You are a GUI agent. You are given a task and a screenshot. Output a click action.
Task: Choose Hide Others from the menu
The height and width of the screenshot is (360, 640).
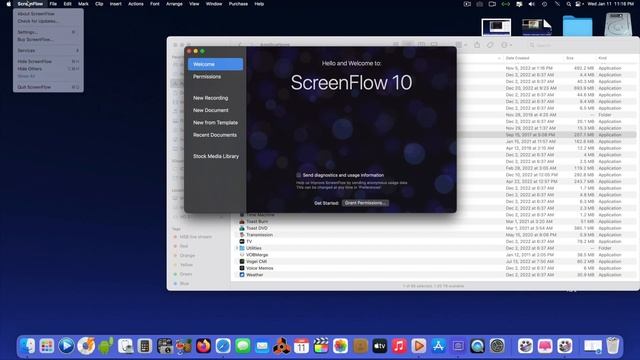pos(48,69)
